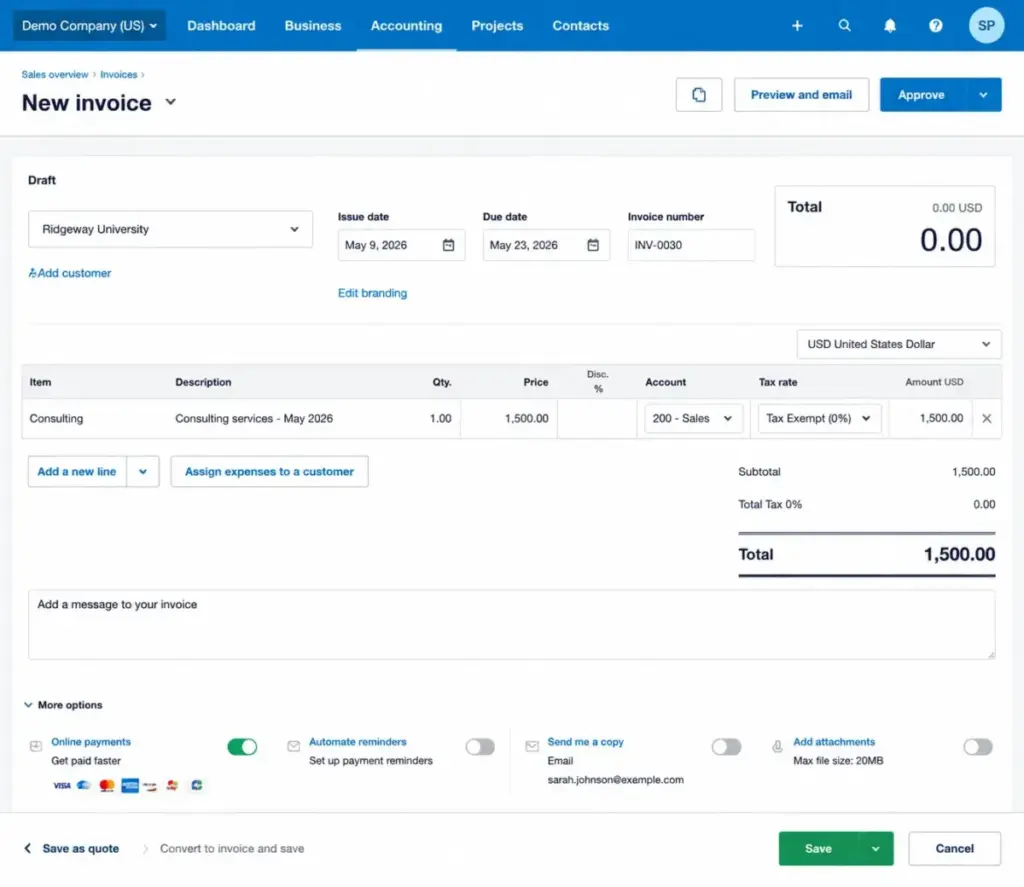1024x887 pixels.
Task: Open search via magnifier icon
Action: [x=844, y=25]
